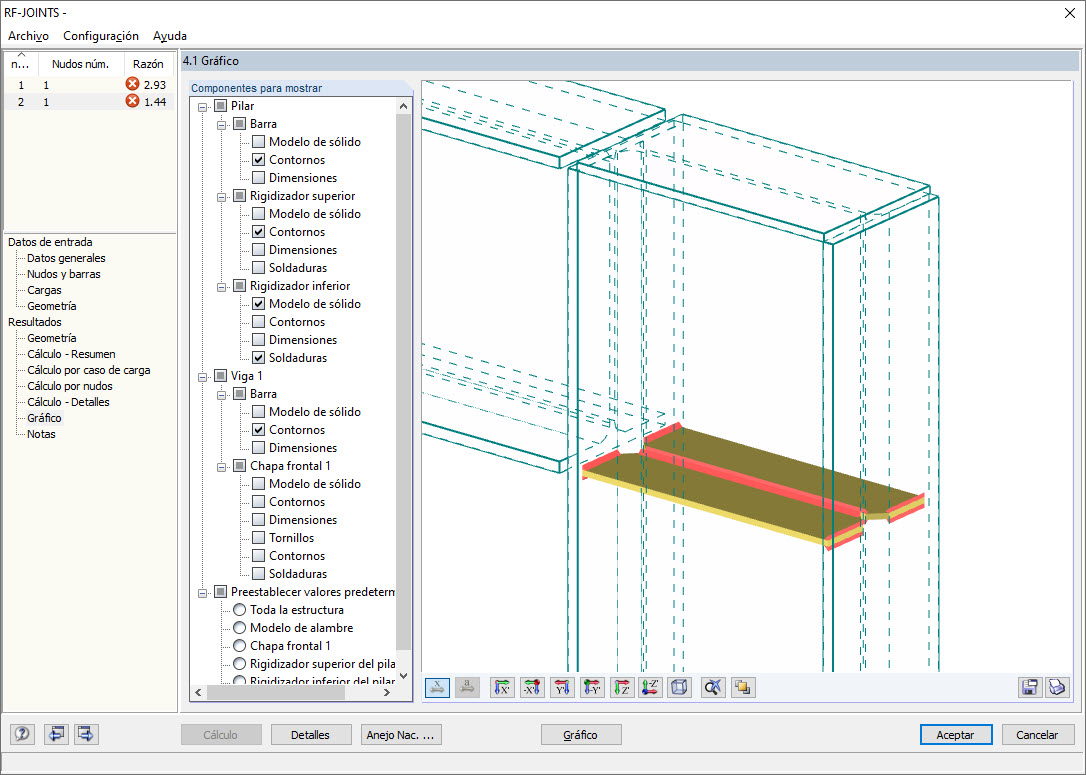Click the Cálculo button
Screen dimensions: 1086x775
(221, 734)
